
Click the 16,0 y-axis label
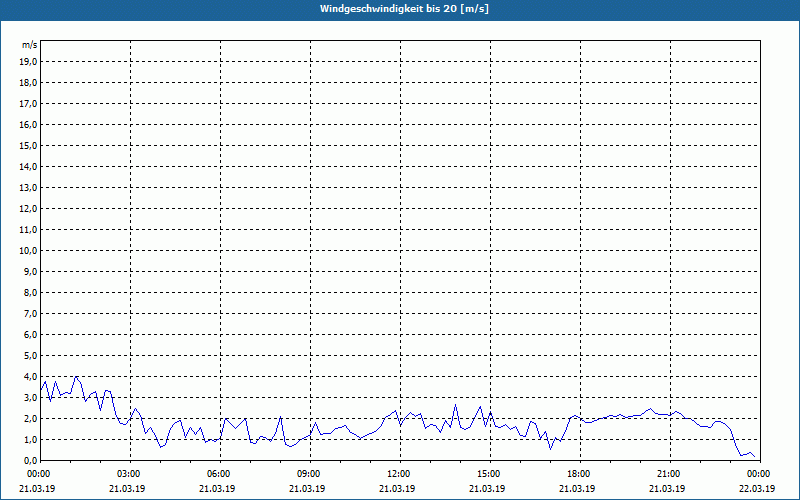30,124
